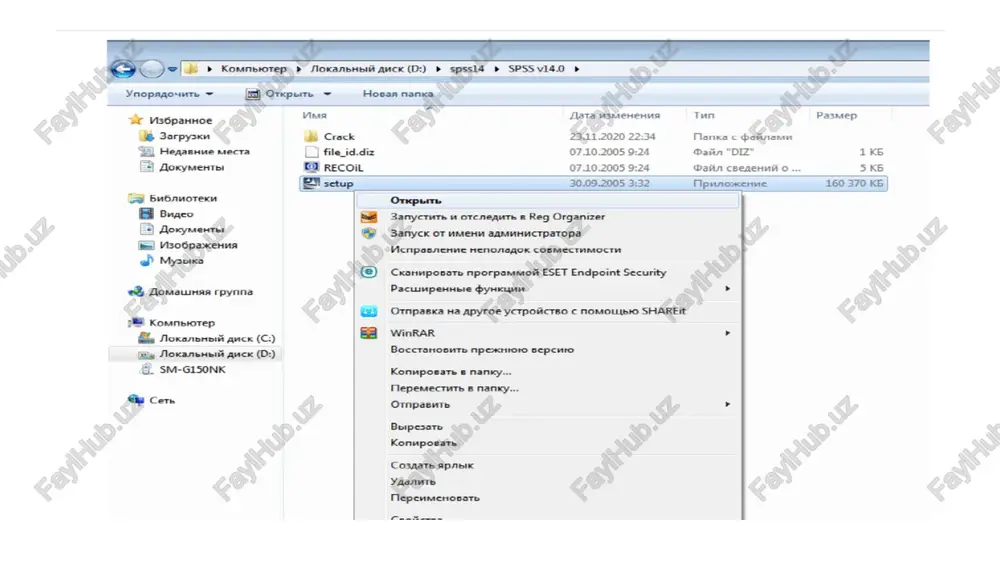Expand arrow after spss14 breadcrumb
This screenshot has width=1000, height=562.
click(496, 69)
